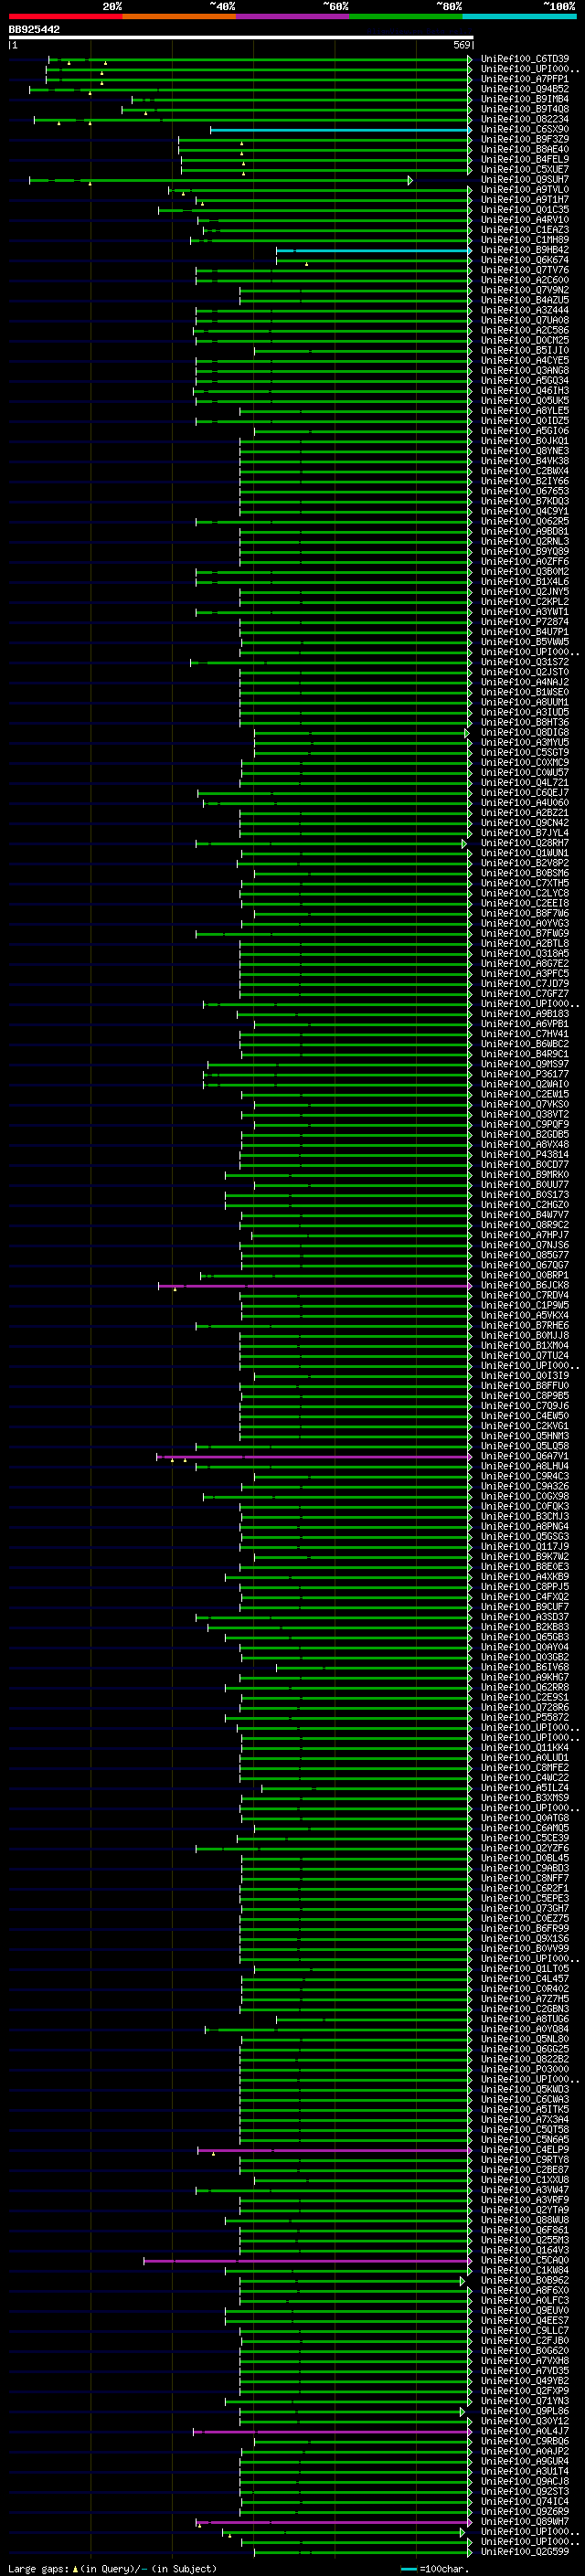585x2576 pixels.
Task: Select the UniRef100_Q7TV76 label
Action: click(525, 270)
